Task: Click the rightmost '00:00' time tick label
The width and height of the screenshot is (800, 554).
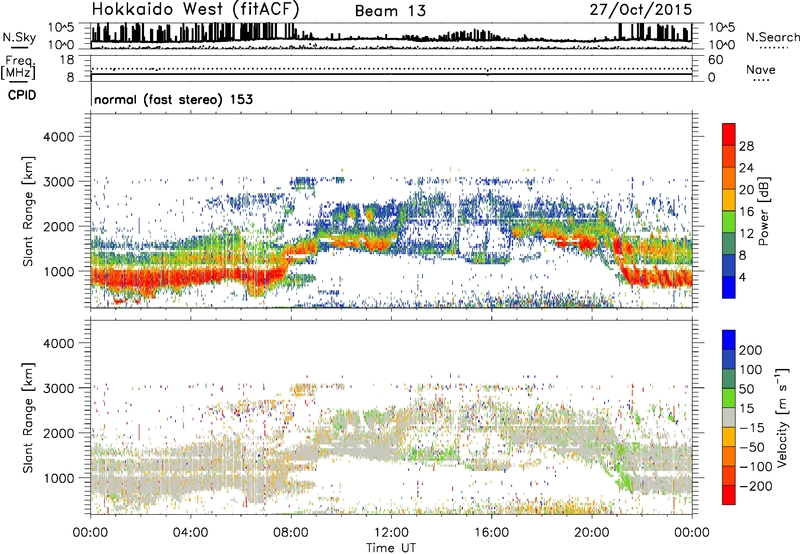Action: (692, 533)
